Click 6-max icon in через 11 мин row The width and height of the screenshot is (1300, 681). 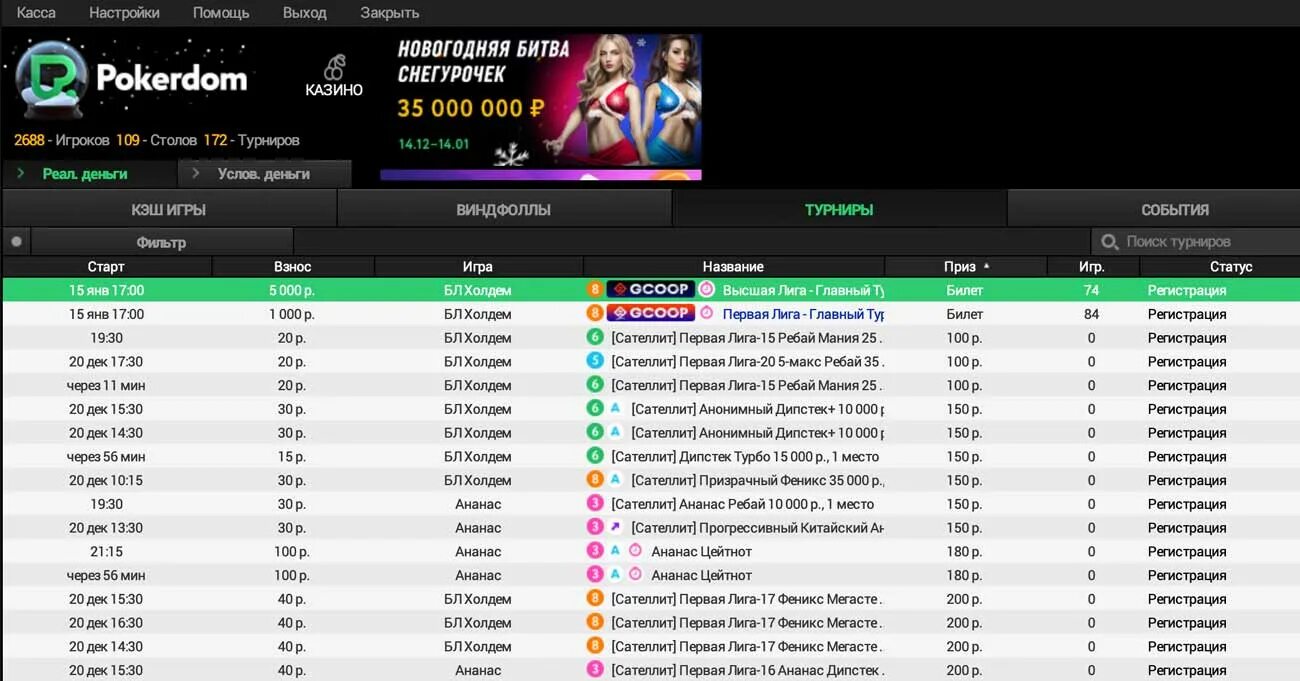pyautogui.click(x=595, y=385)
